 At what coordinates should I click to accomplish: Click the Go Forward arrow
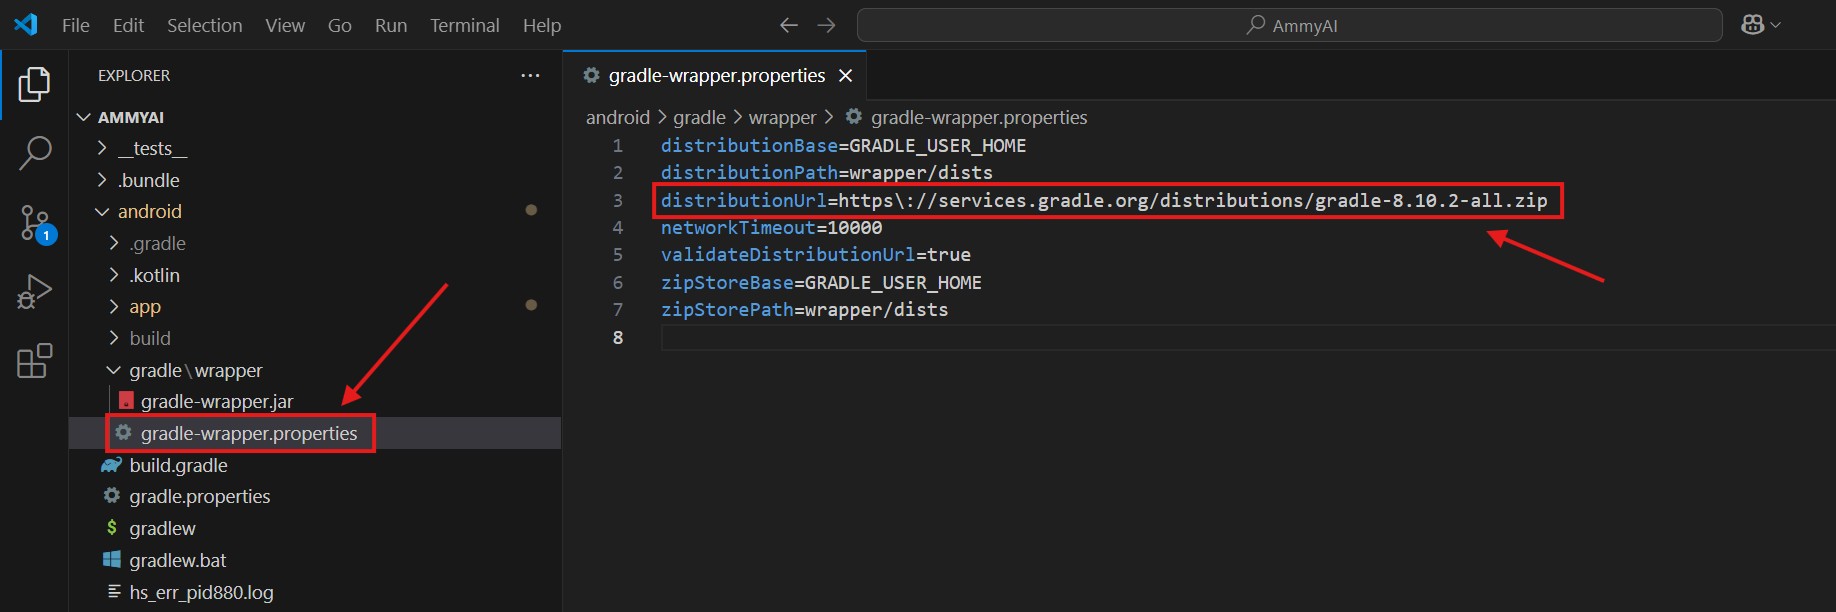[826, 25]
